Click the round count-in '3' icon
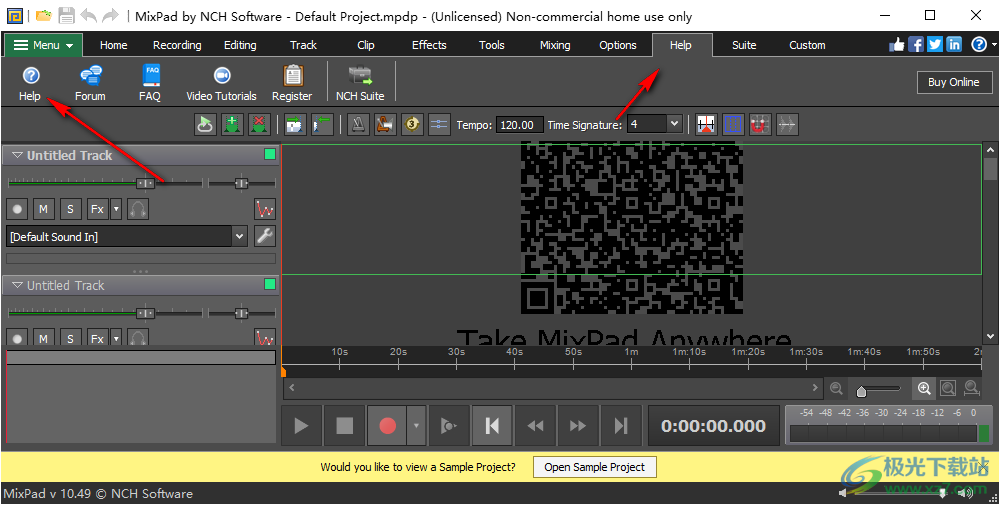1000x505 pixels. (412, 124)
